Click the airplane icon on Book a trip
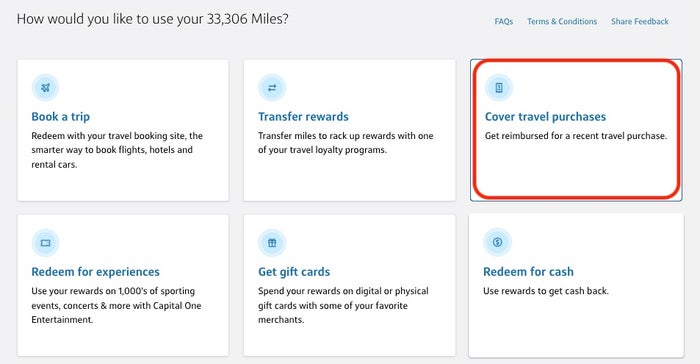This screenshot has width=700, height=364. coord(46,88)
